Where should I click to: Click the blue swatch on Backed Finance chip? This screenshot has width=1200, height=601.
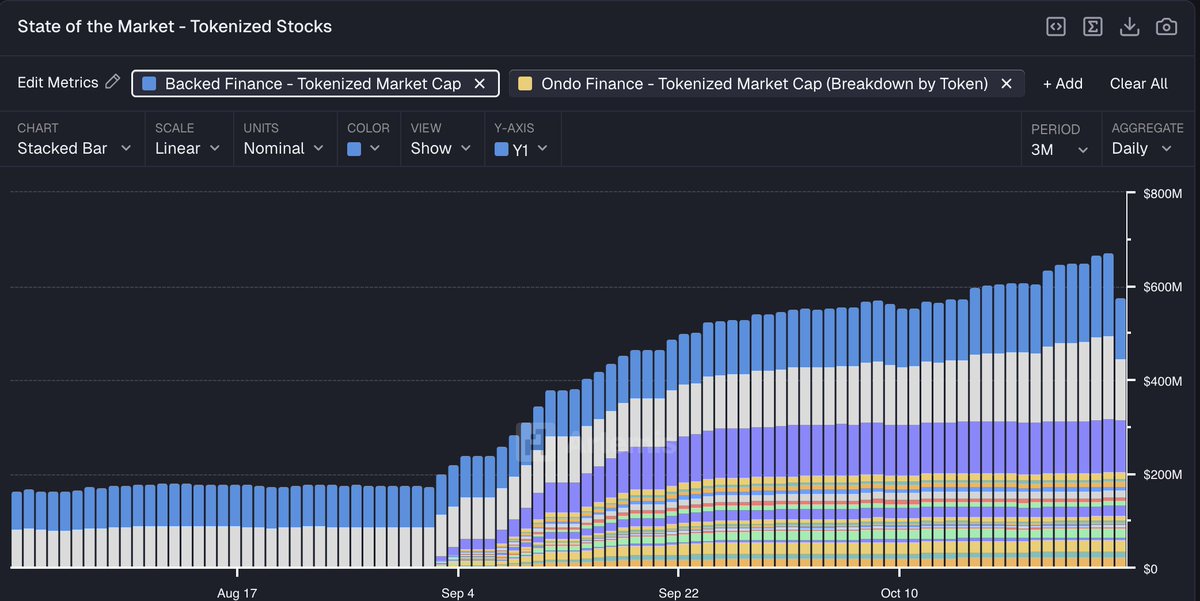[149, 84]
